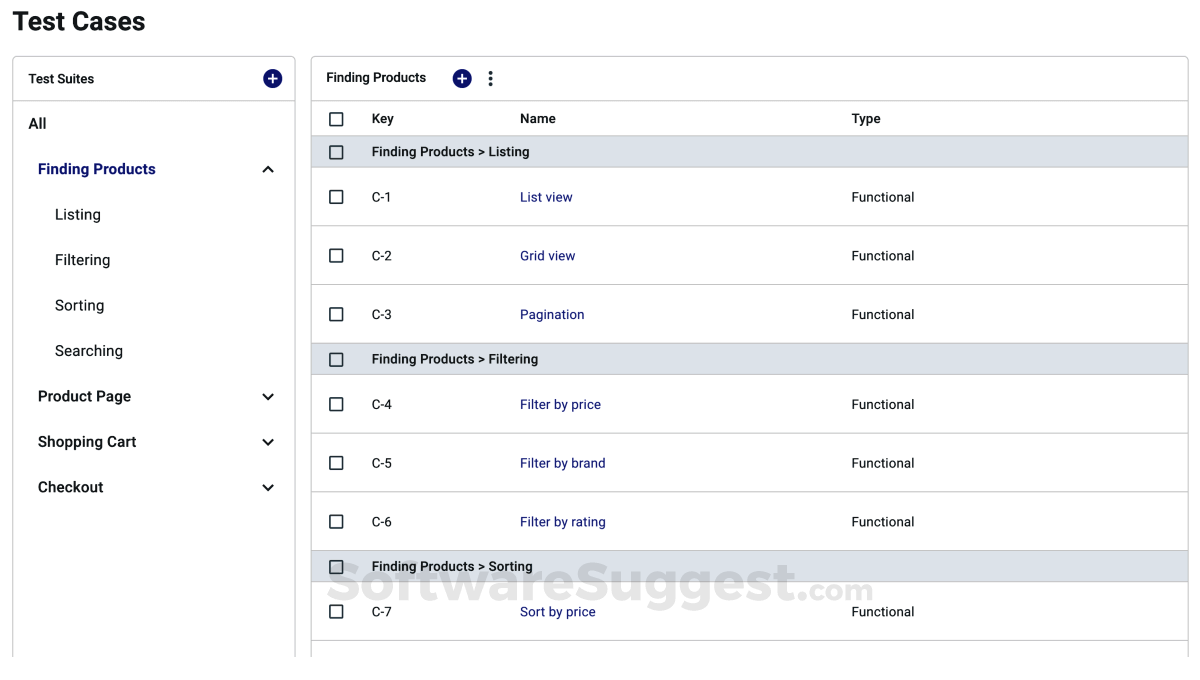Open the List view test case
The image size is (1200, 680).
(x=546, y=196)
